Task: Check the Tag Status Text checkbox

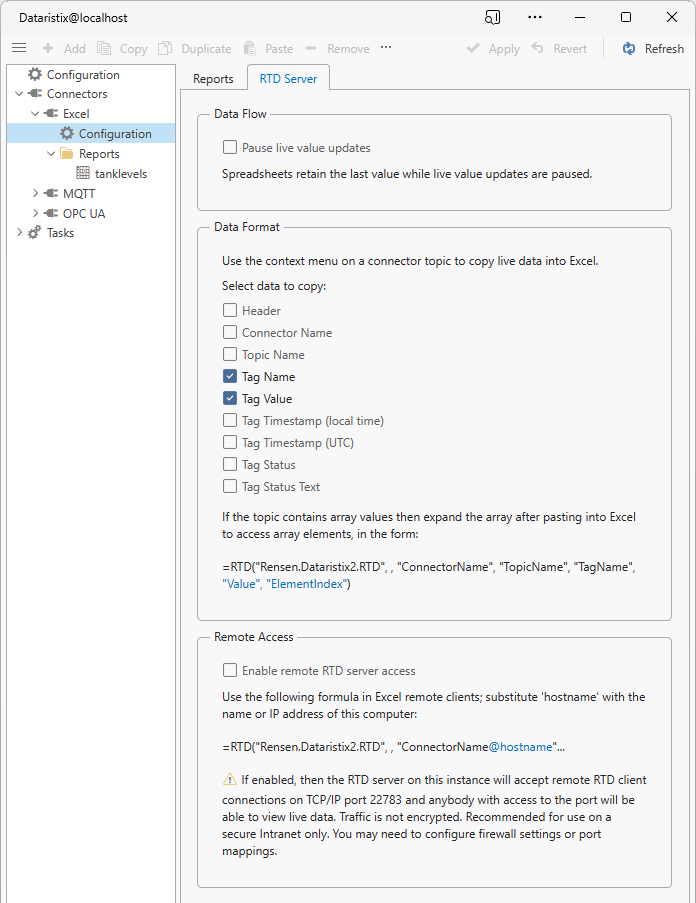Action: (x=230, y=486)
